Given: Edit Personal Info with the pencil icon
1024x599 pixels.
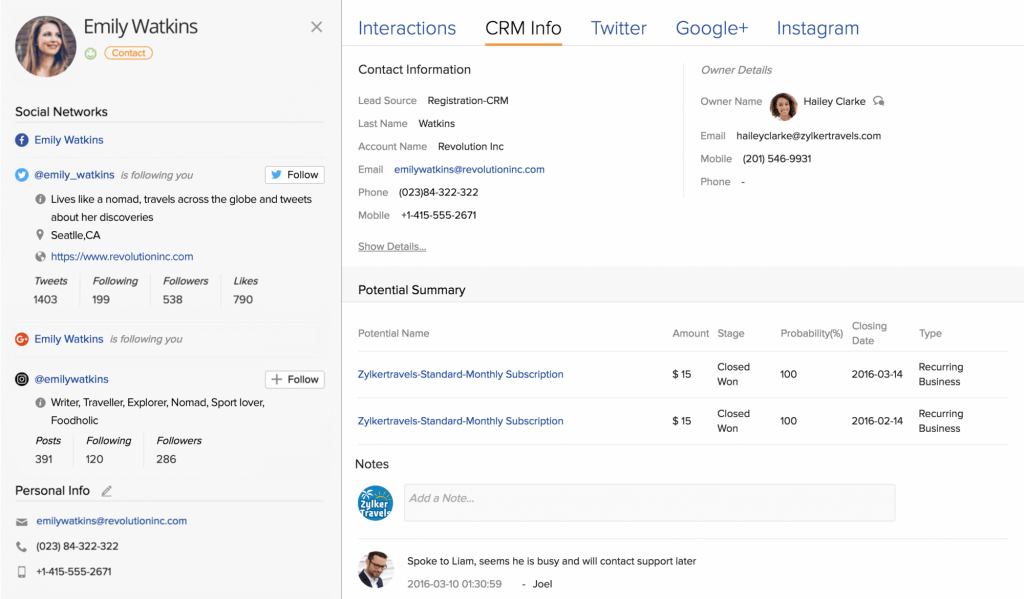Looking at the screenshot, I should (x=107, y=491).
